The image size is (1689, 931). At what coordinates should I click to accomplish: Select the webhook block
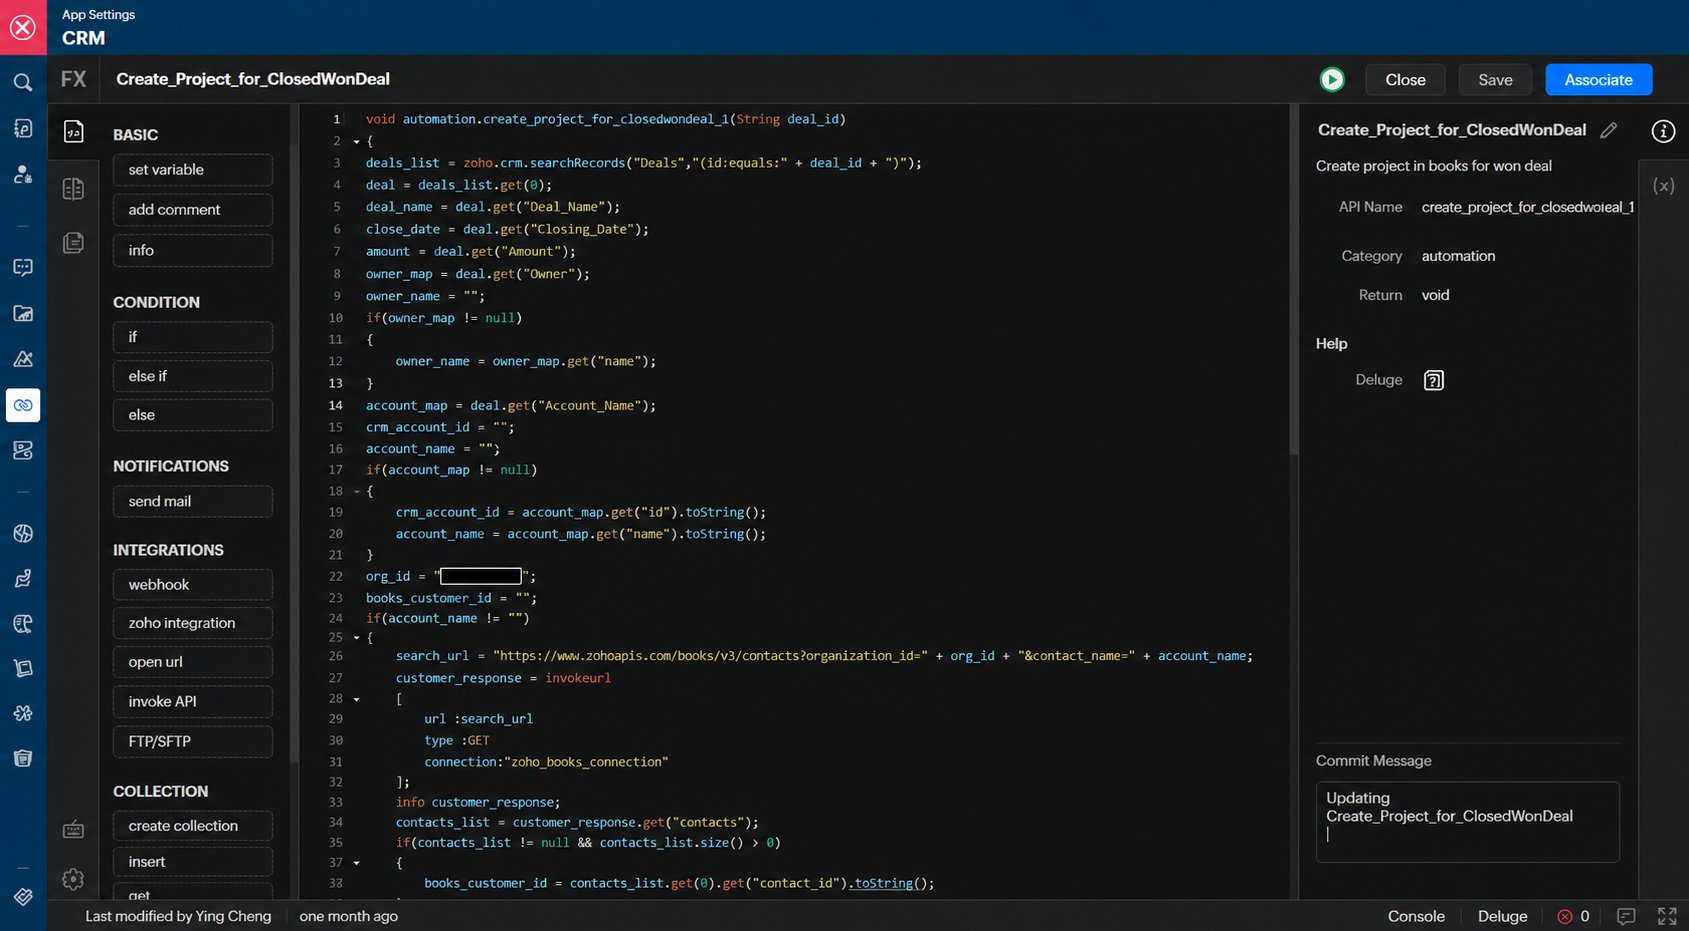[193, 585]
